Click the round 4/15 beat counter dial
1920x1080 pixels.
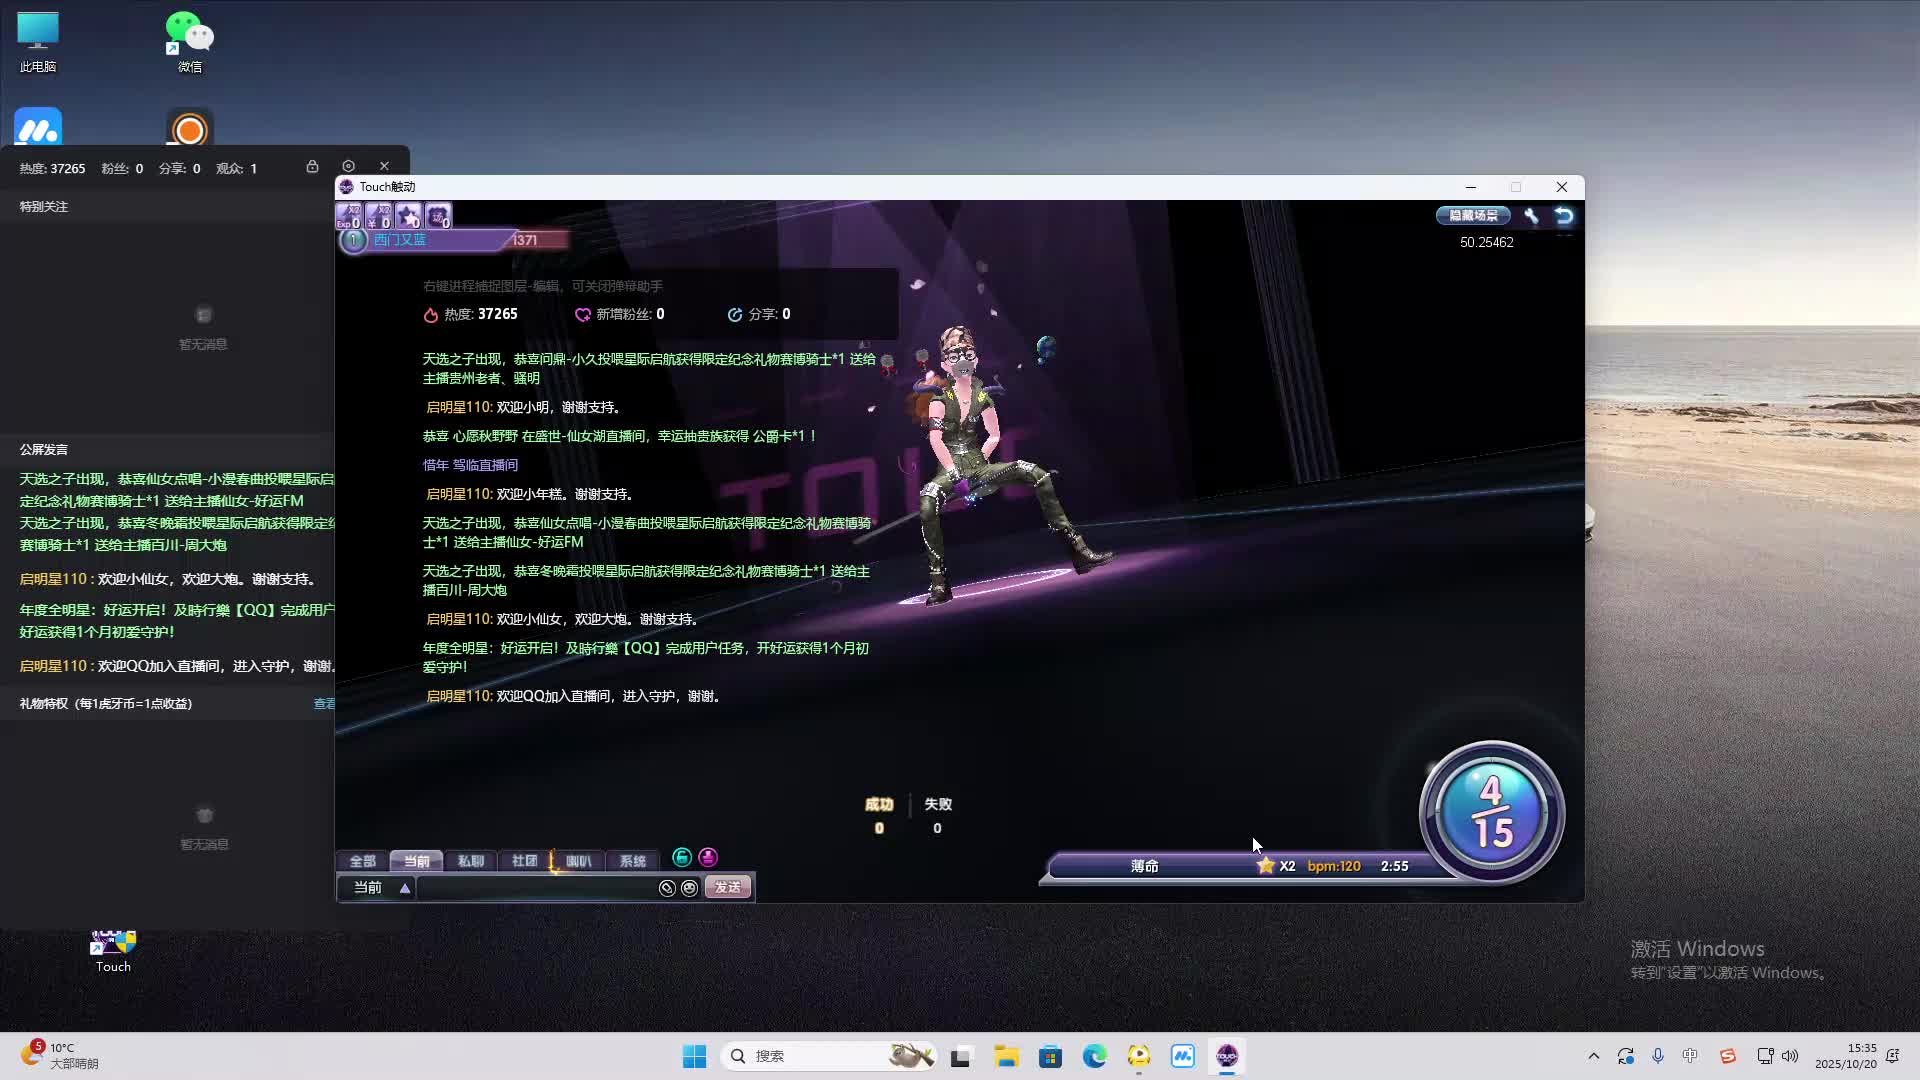point(1491,812)
